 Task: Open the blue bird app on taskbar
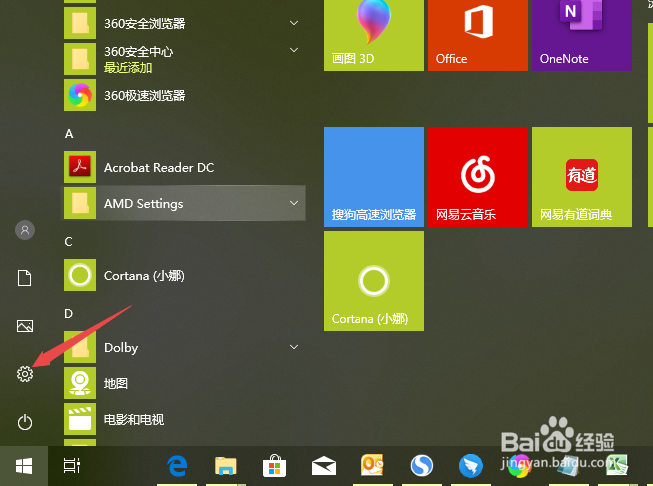(471, 466)
